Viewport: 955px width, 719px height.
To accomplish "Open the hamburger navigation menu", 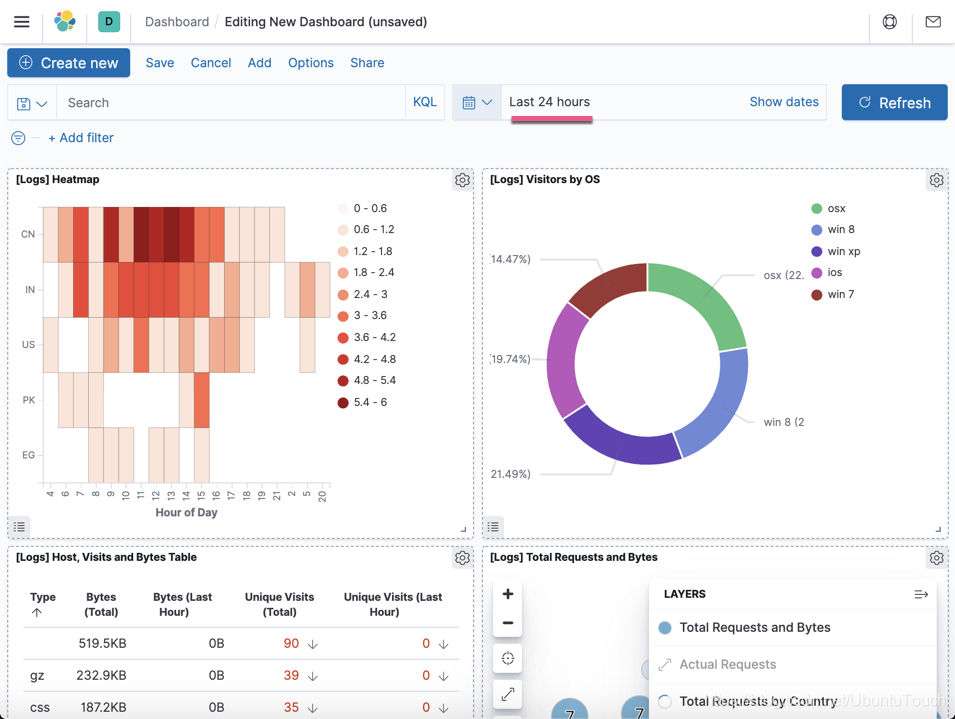I will click(x=22, y=22).
